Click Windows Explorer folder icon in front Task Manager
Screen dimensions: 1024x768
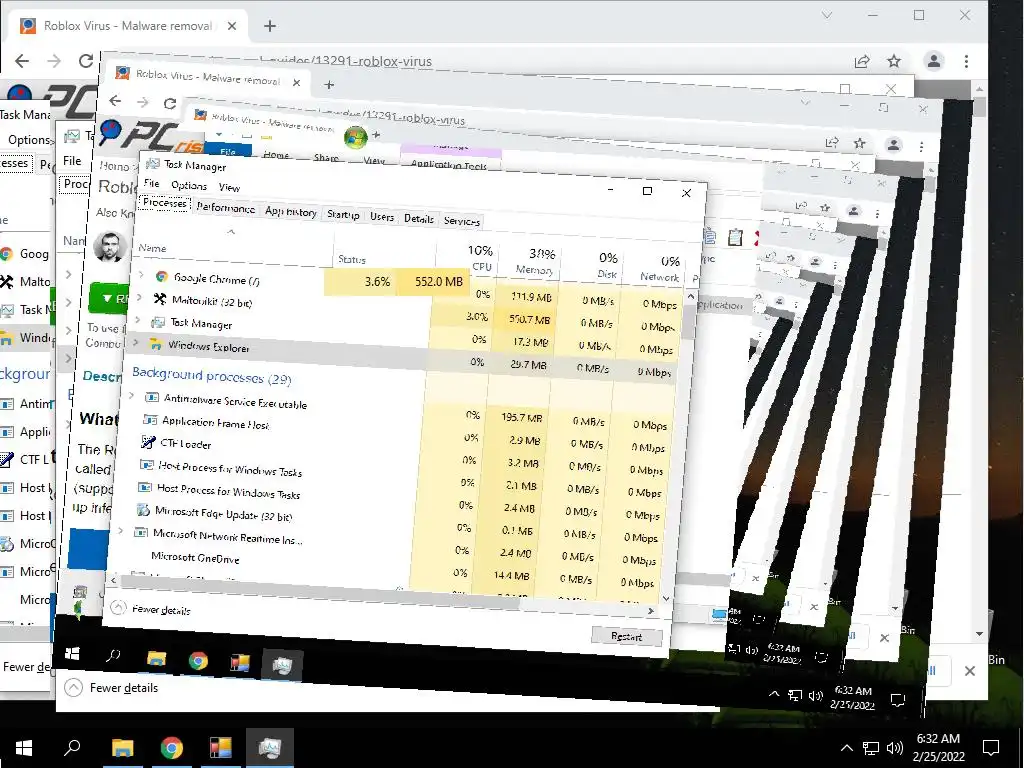click(x=155, y=344)
